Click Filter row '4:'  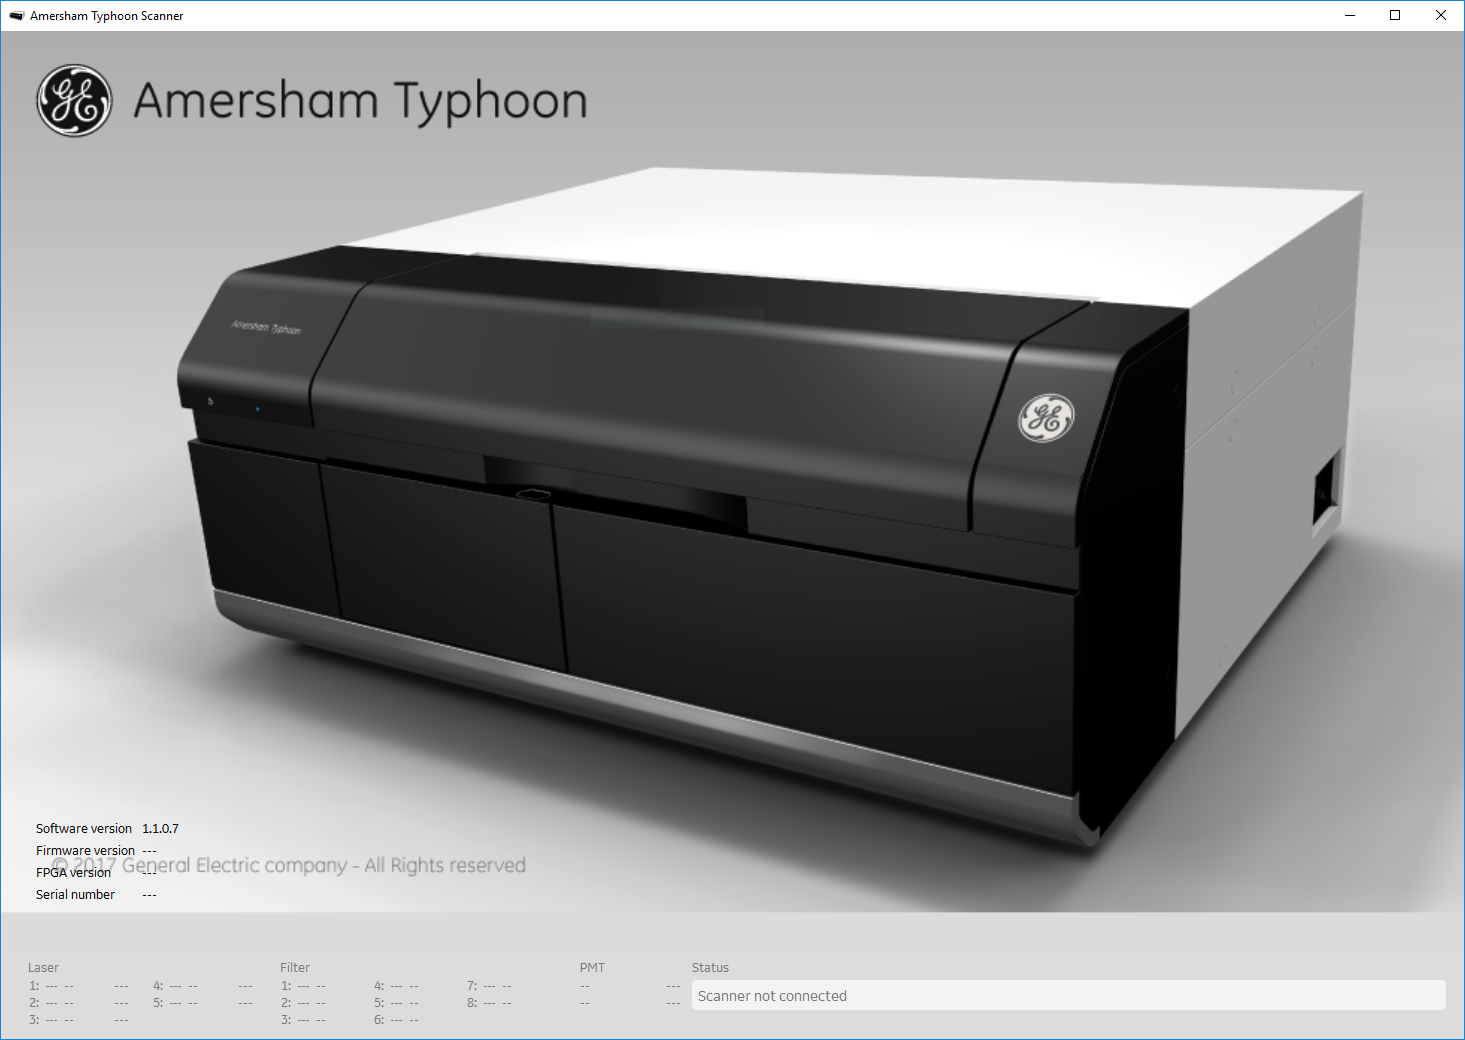click(396, 986)
